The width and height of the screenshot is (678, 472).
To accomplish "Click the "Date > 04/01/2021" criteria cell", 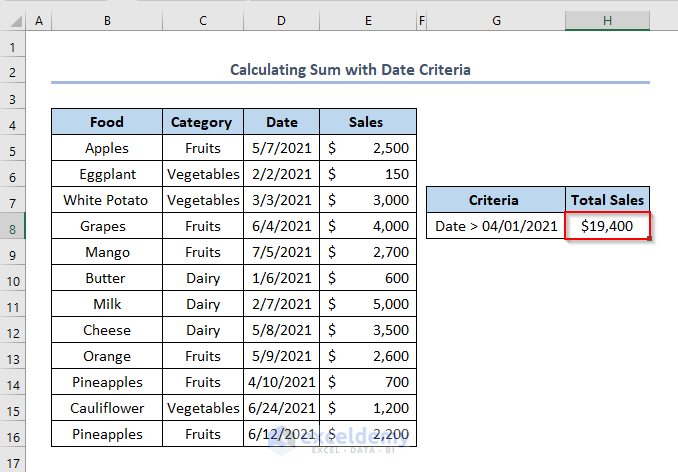I will pos(496,226).
